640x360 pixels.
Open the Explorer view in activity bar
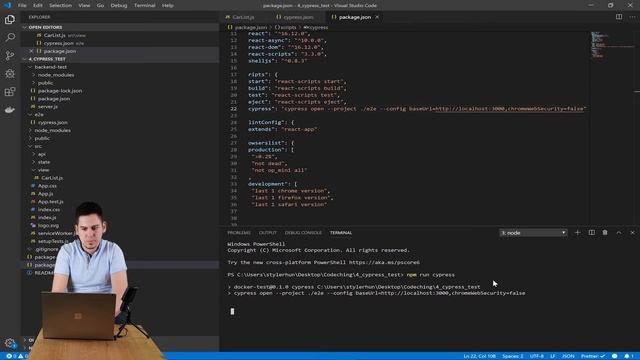[10, 19]
